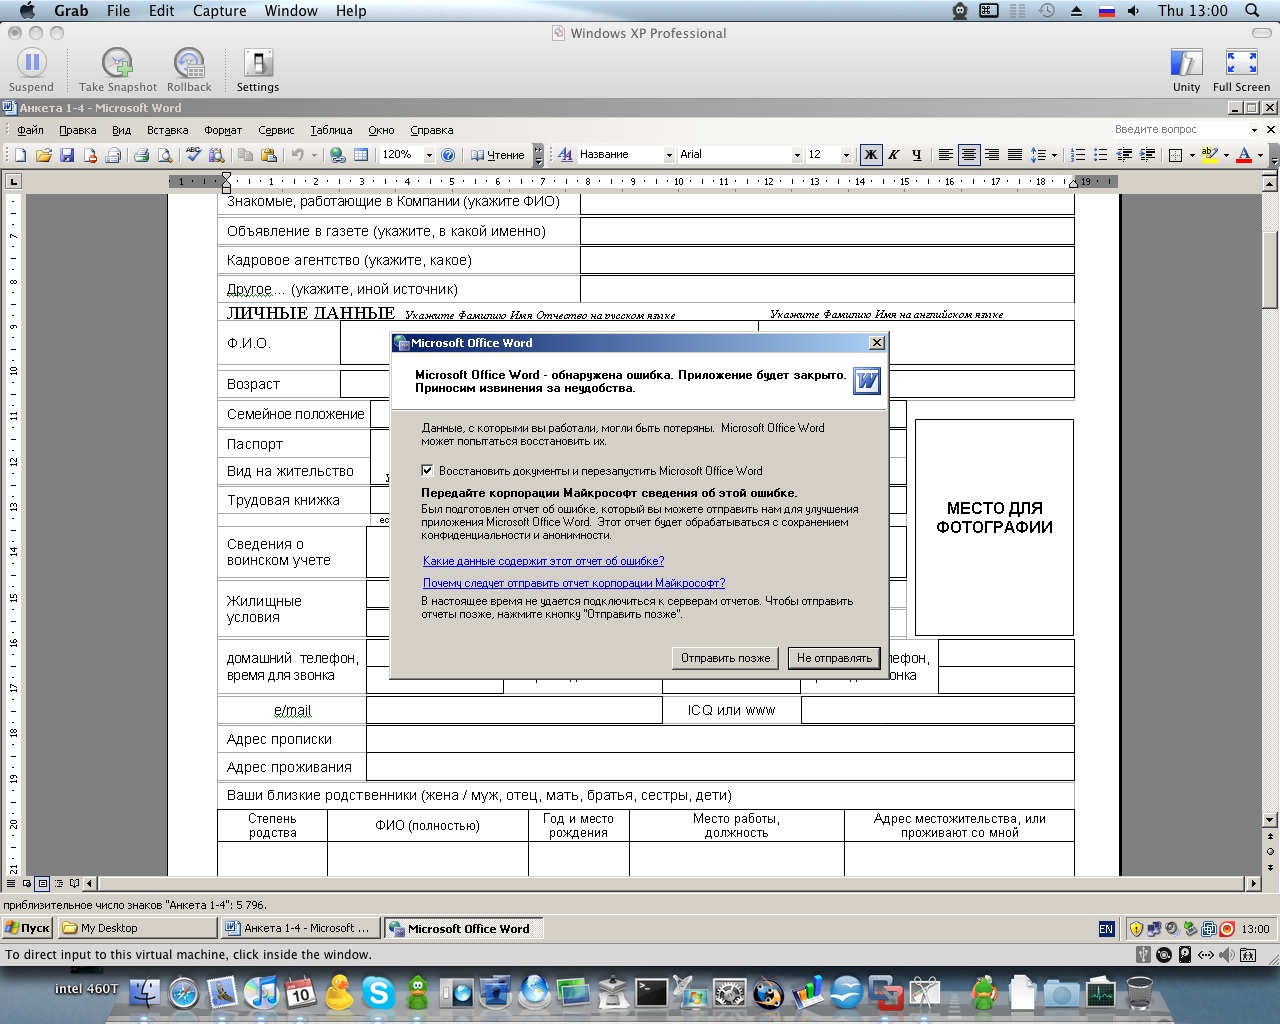1280x1024 pixels.
Task: Expand the undo history dropdown arrow
Action: [314, 155]
